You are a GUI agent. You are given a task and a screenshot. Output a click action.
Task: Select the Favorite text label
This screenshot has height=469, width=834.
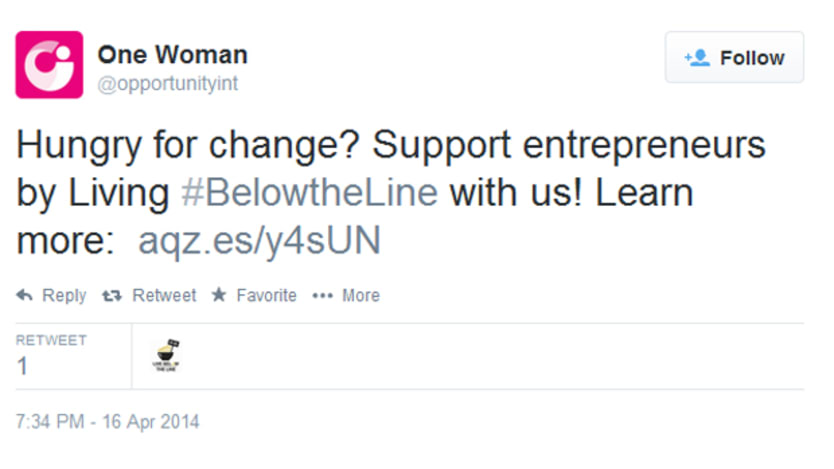coord(266,295)
